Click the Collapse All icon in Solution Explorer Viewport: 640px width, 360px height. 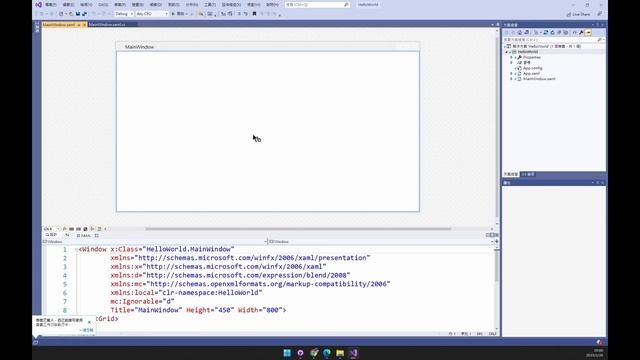point(559,33)
